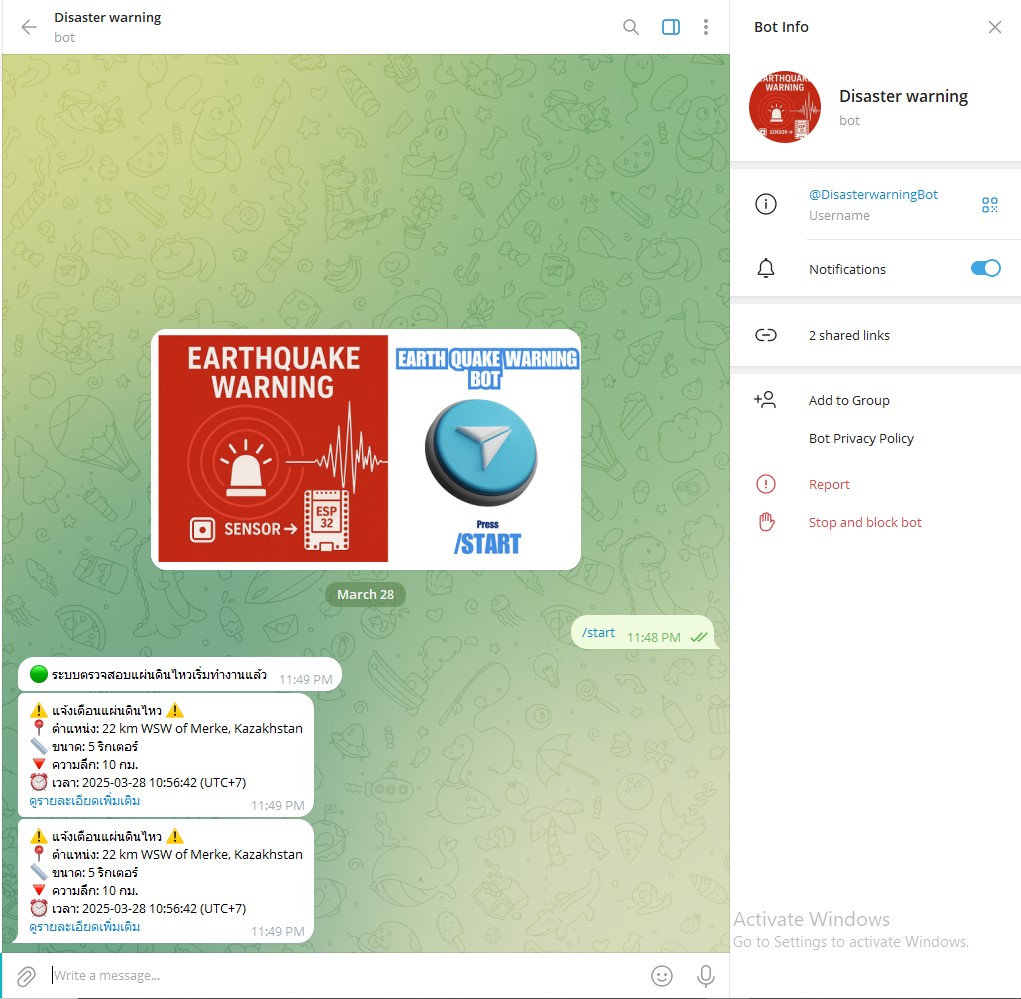Open the emoji picker smiley icon
The height and width of the screenshot is (999, 1021).
pos(662,975)
